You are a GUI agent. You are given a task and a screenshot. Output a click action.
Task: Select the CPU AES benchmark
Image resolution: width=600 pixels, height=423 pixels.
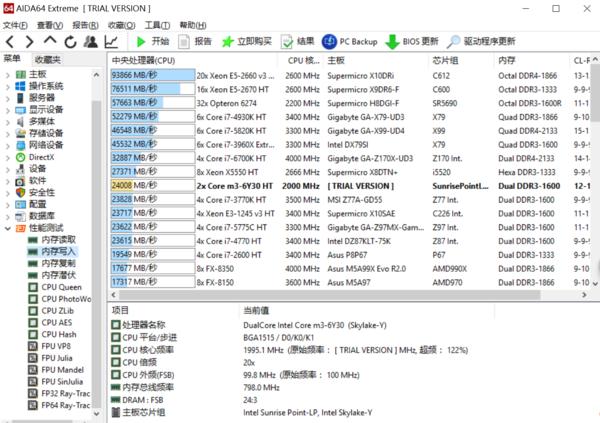coord(50,323)
